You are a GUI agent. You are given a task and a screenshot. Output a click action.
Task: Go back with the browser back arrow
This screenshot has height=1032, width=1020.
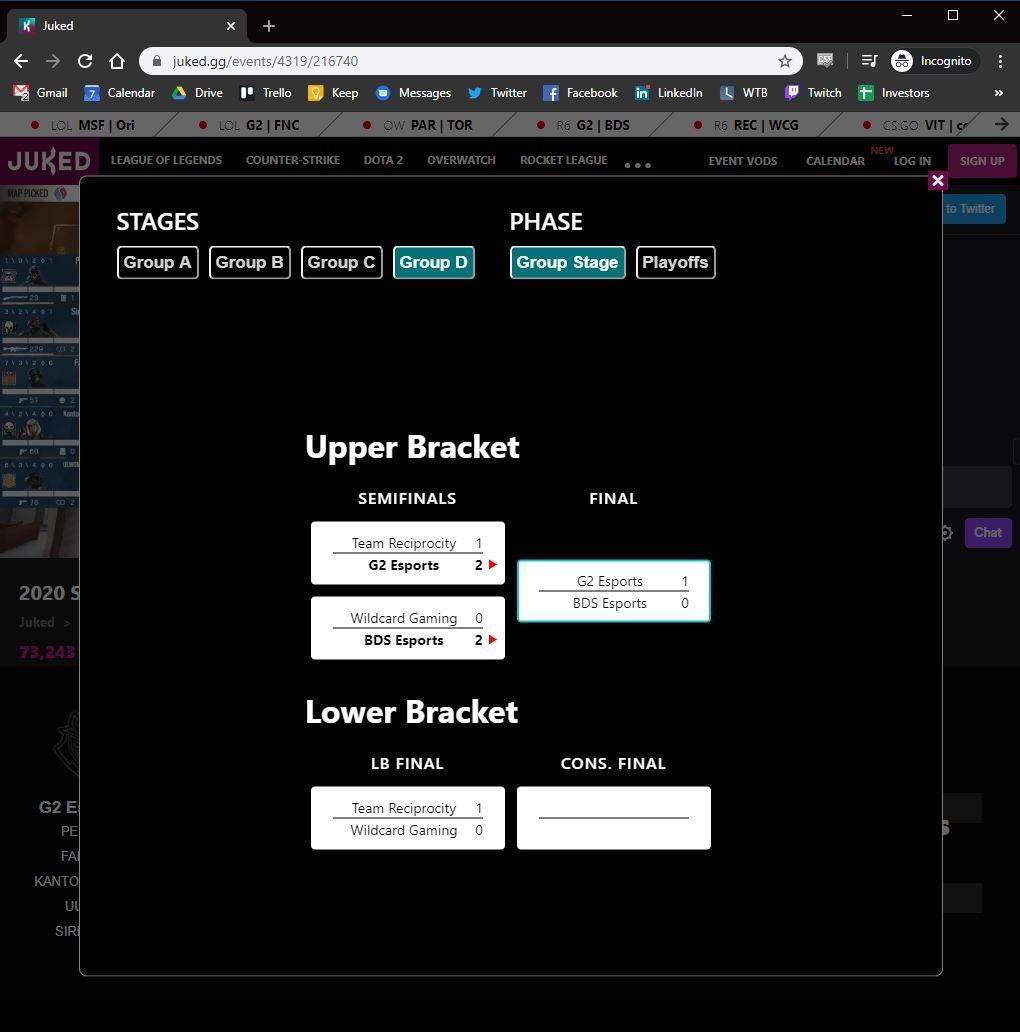(x=21, y=61)
